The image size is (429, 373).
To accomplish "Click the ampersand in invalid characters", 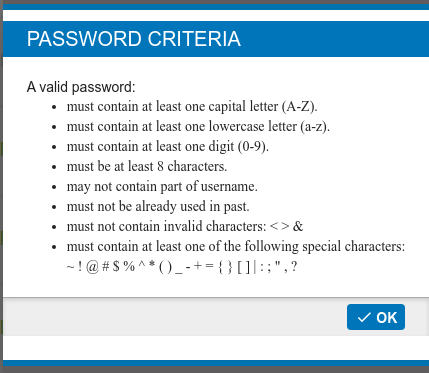I will (x=298, y=226).
